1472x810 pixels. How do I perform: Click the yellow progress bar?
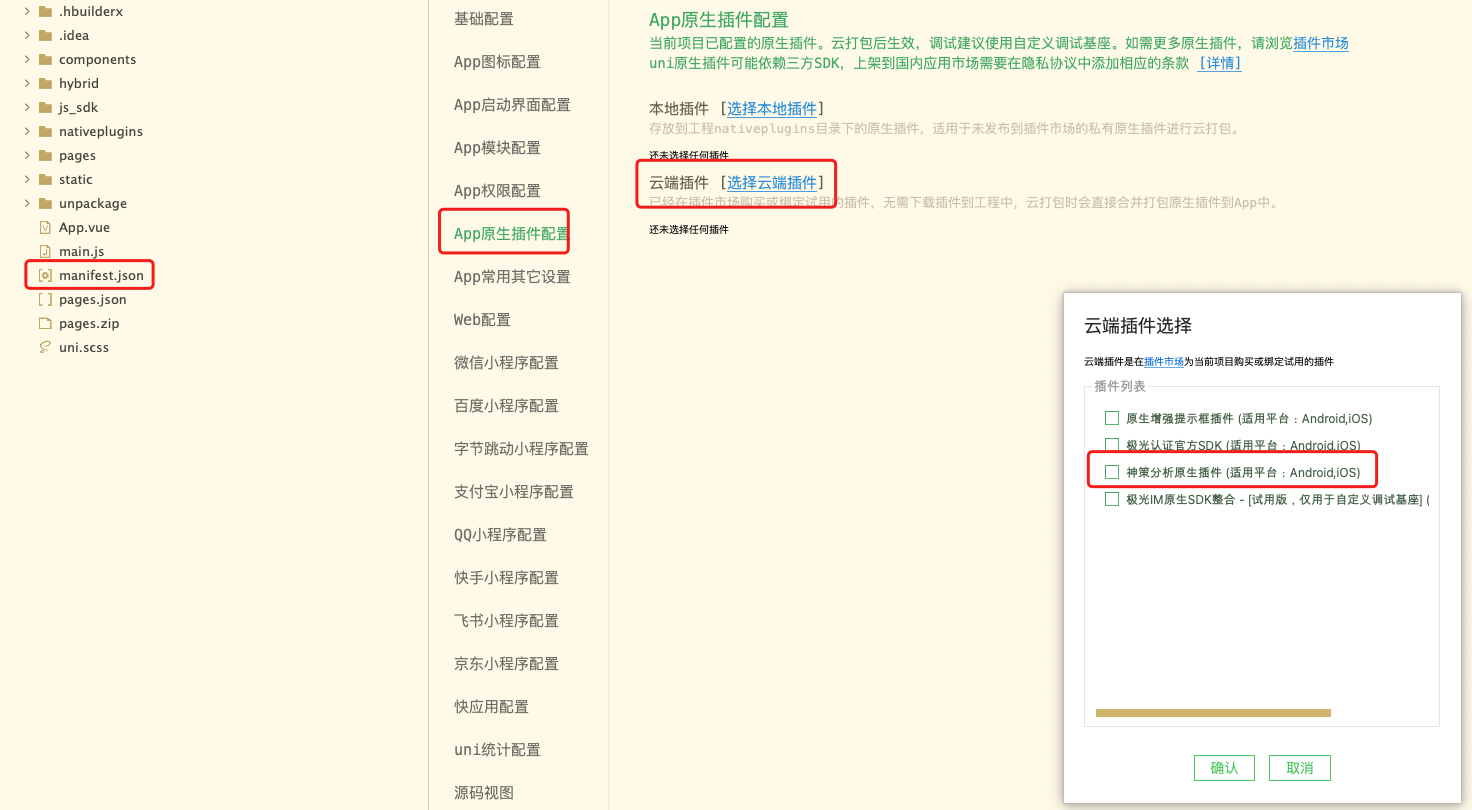[x=1212, y=713]
